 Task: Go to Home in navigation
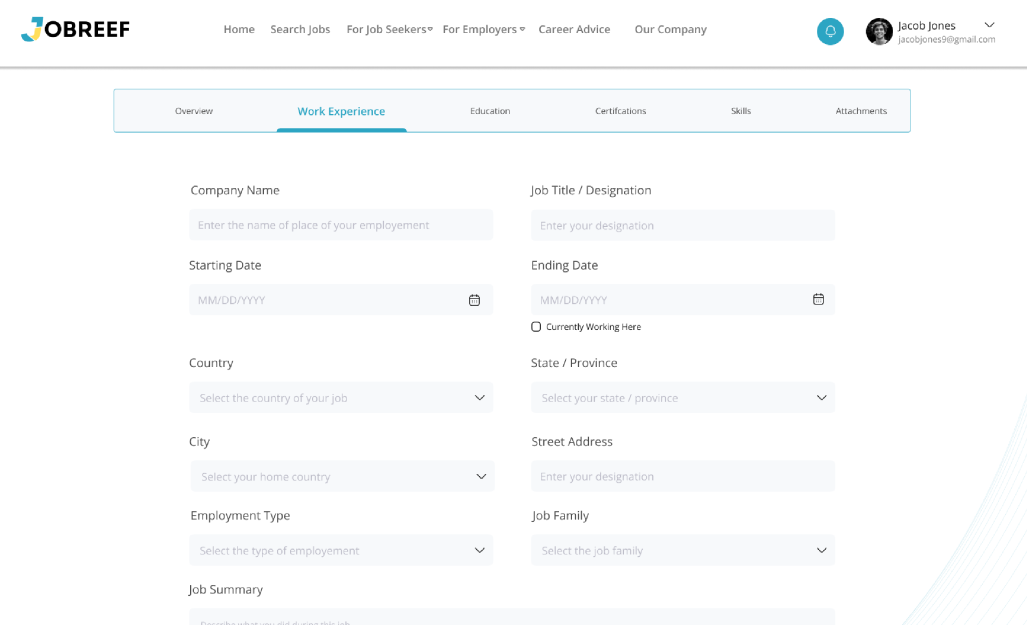[239, 29]
